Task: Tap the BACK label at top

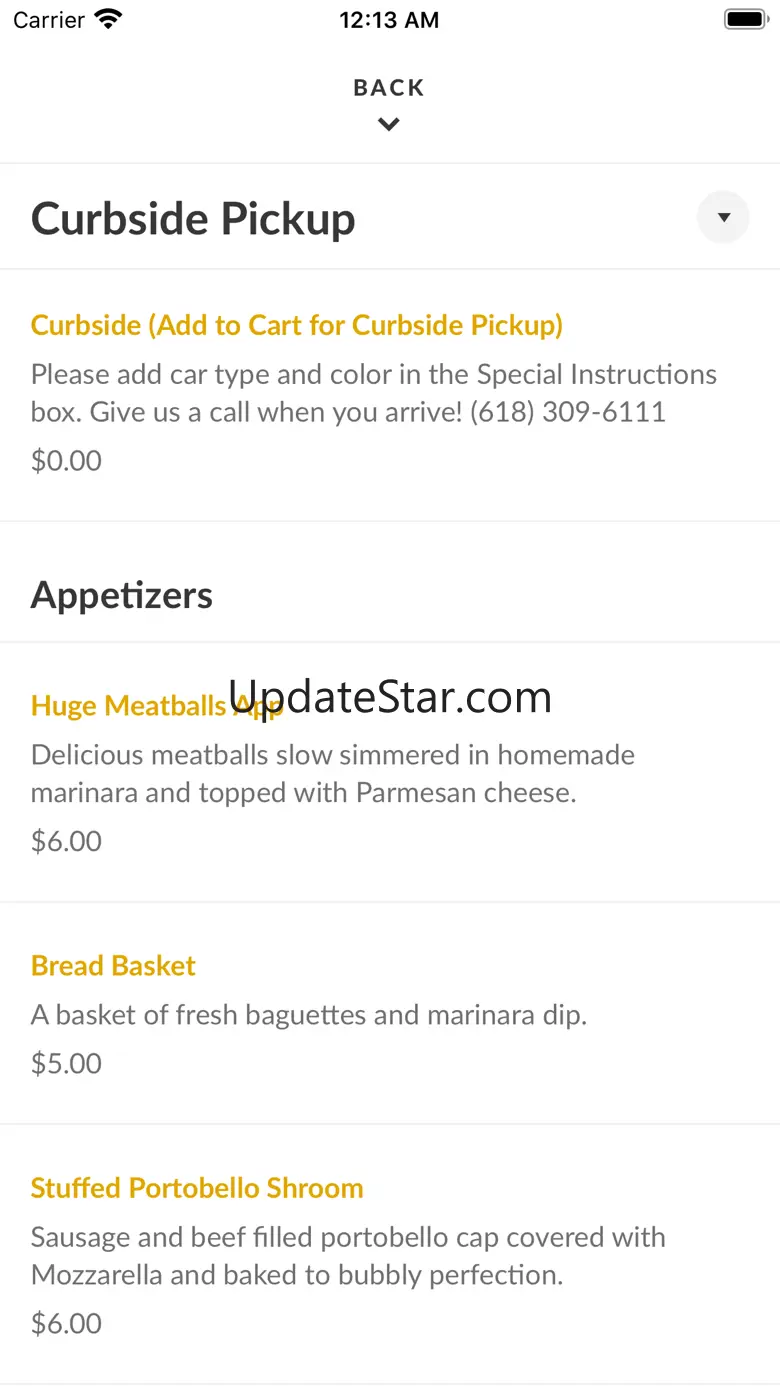Action: (x=389, y=88)
